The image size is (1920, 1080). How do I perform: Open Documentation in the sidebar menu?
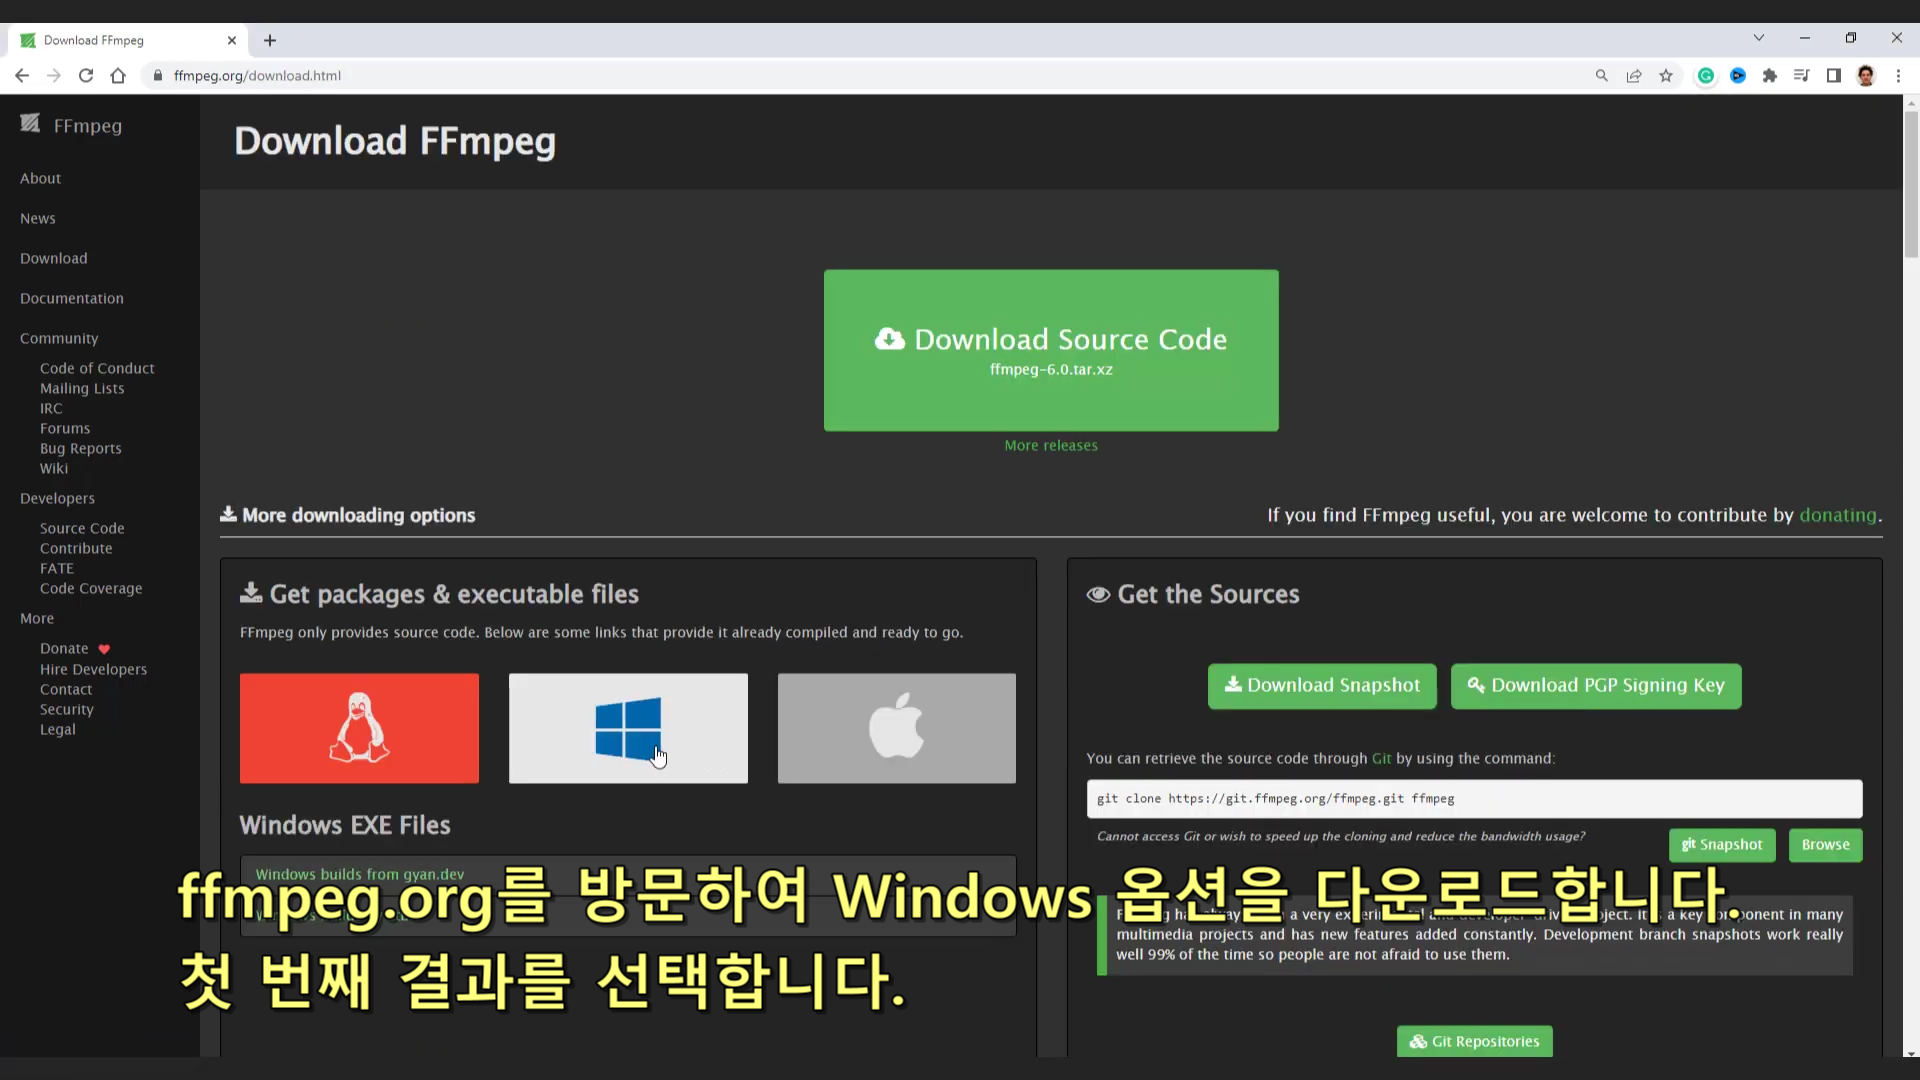pyautogui.click(x=72, y=298)
